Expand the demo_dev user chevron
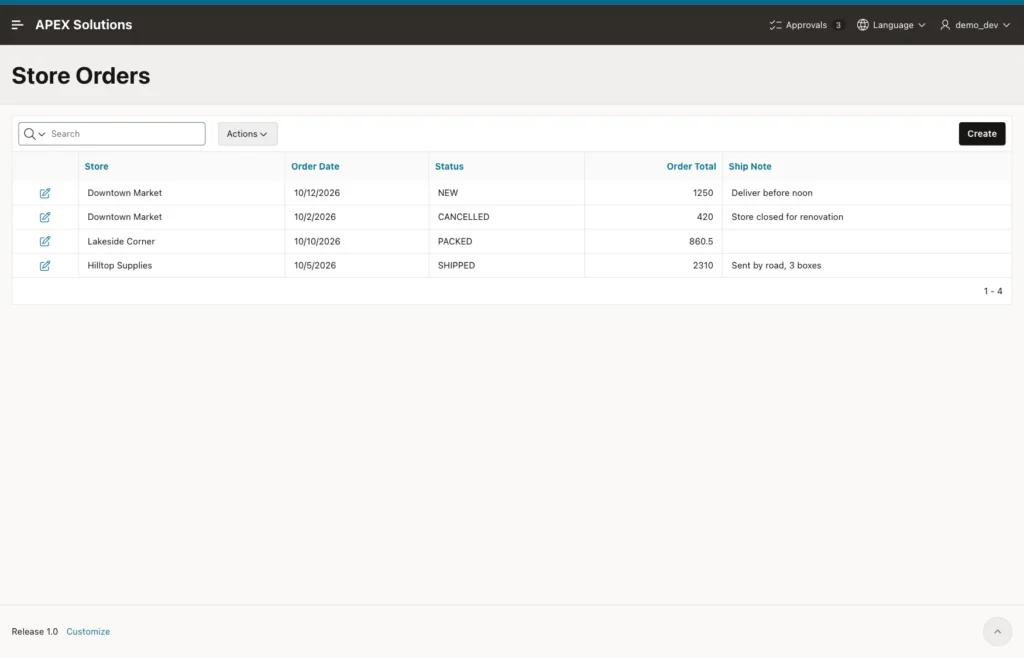The image size is (1024, 658). point(1006,25)
